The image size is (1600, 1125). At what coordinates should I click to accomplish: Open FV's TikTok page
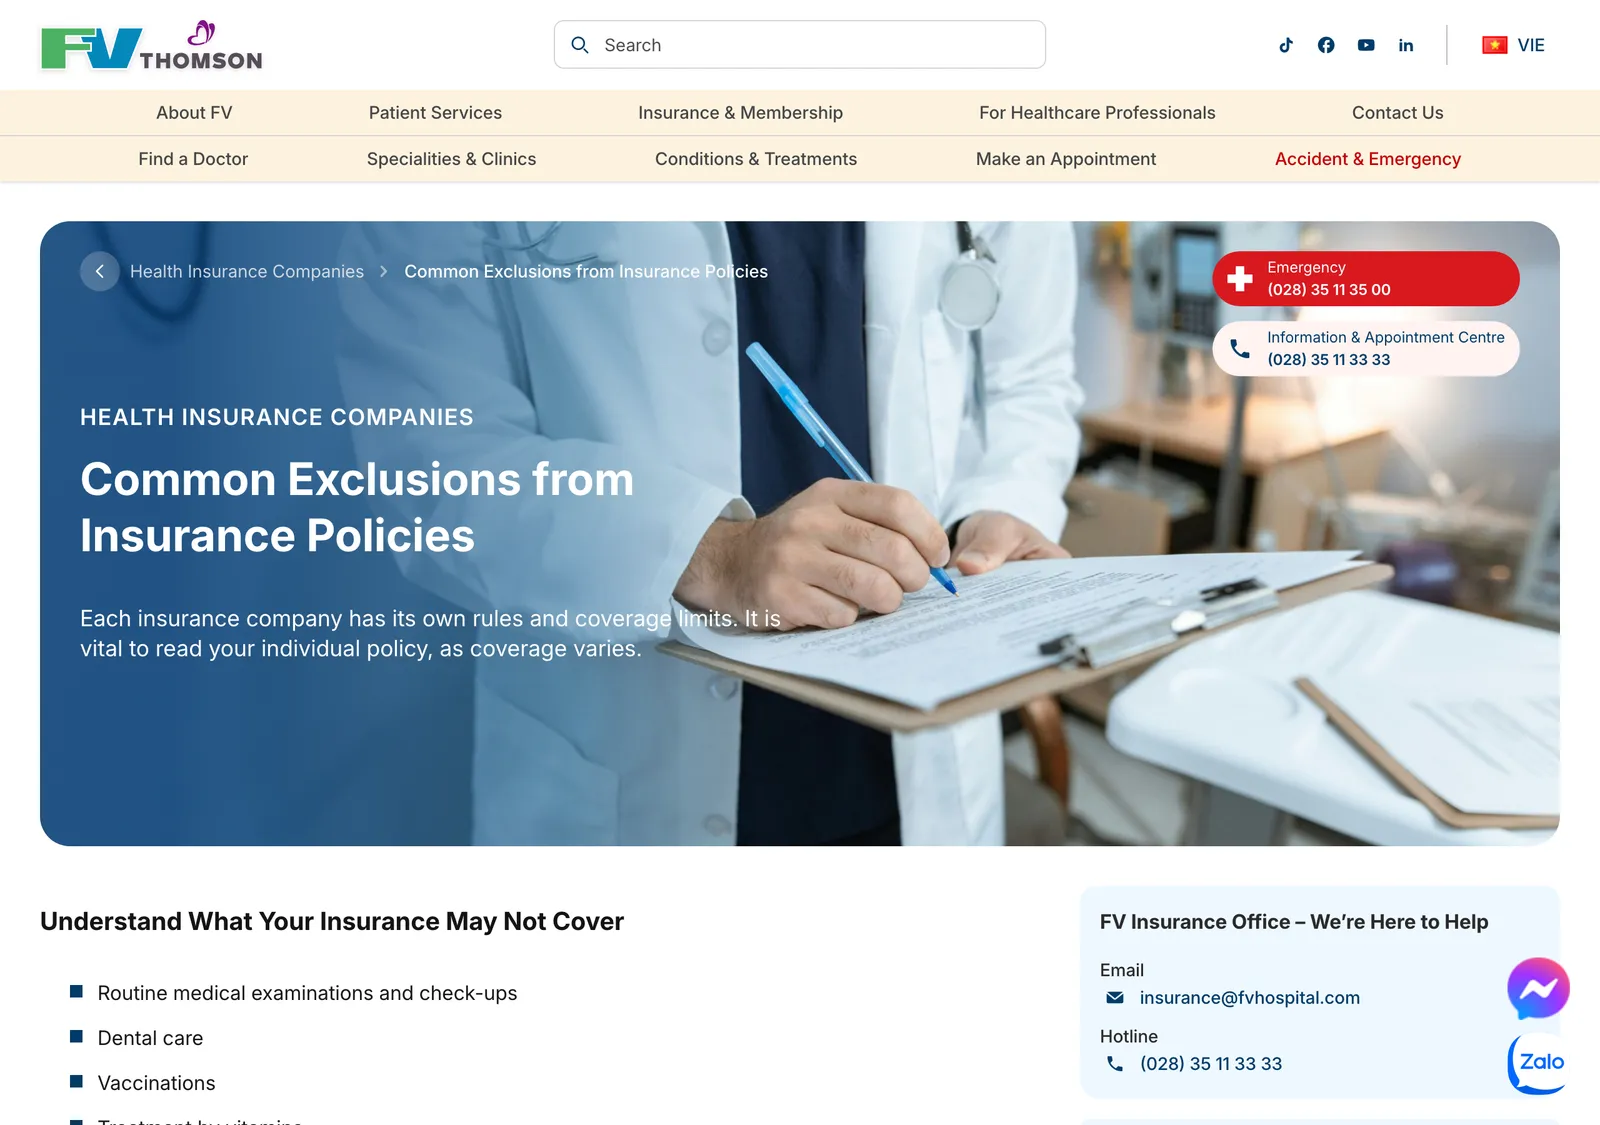point(1286,45)
